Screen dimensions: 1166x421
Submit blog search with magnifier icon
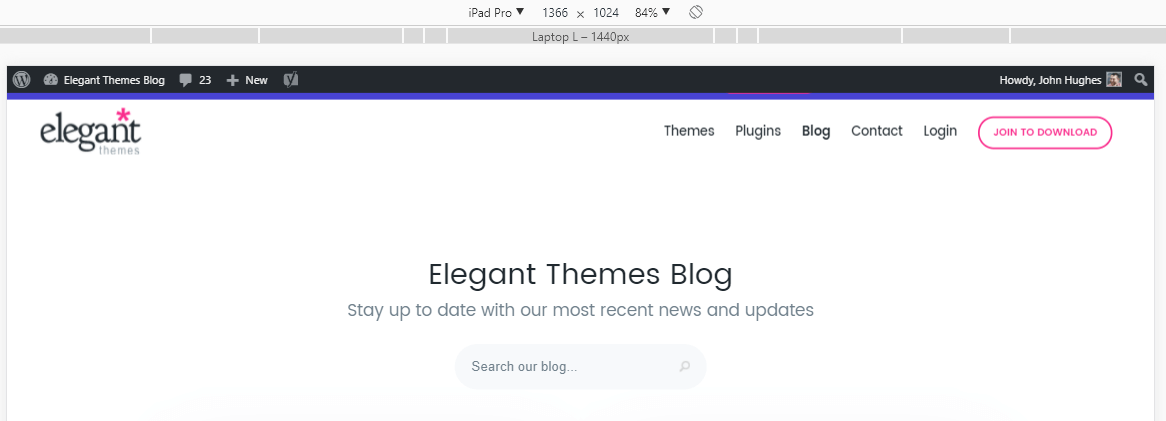(685, 367)
